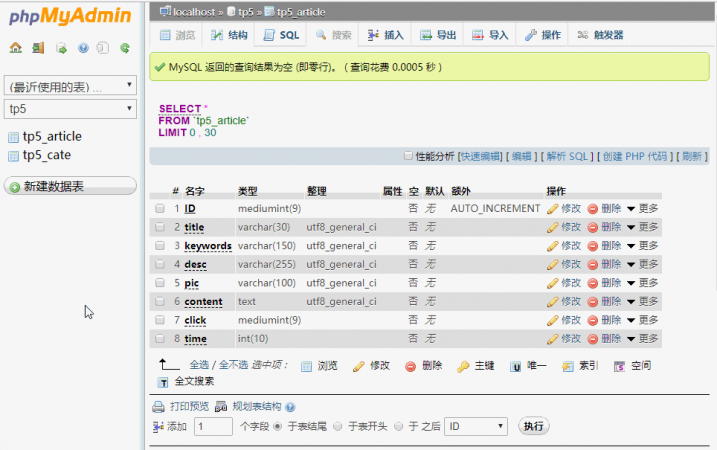Expand More options for pic row
Viewport: 717px width, 450px height.
643,283
